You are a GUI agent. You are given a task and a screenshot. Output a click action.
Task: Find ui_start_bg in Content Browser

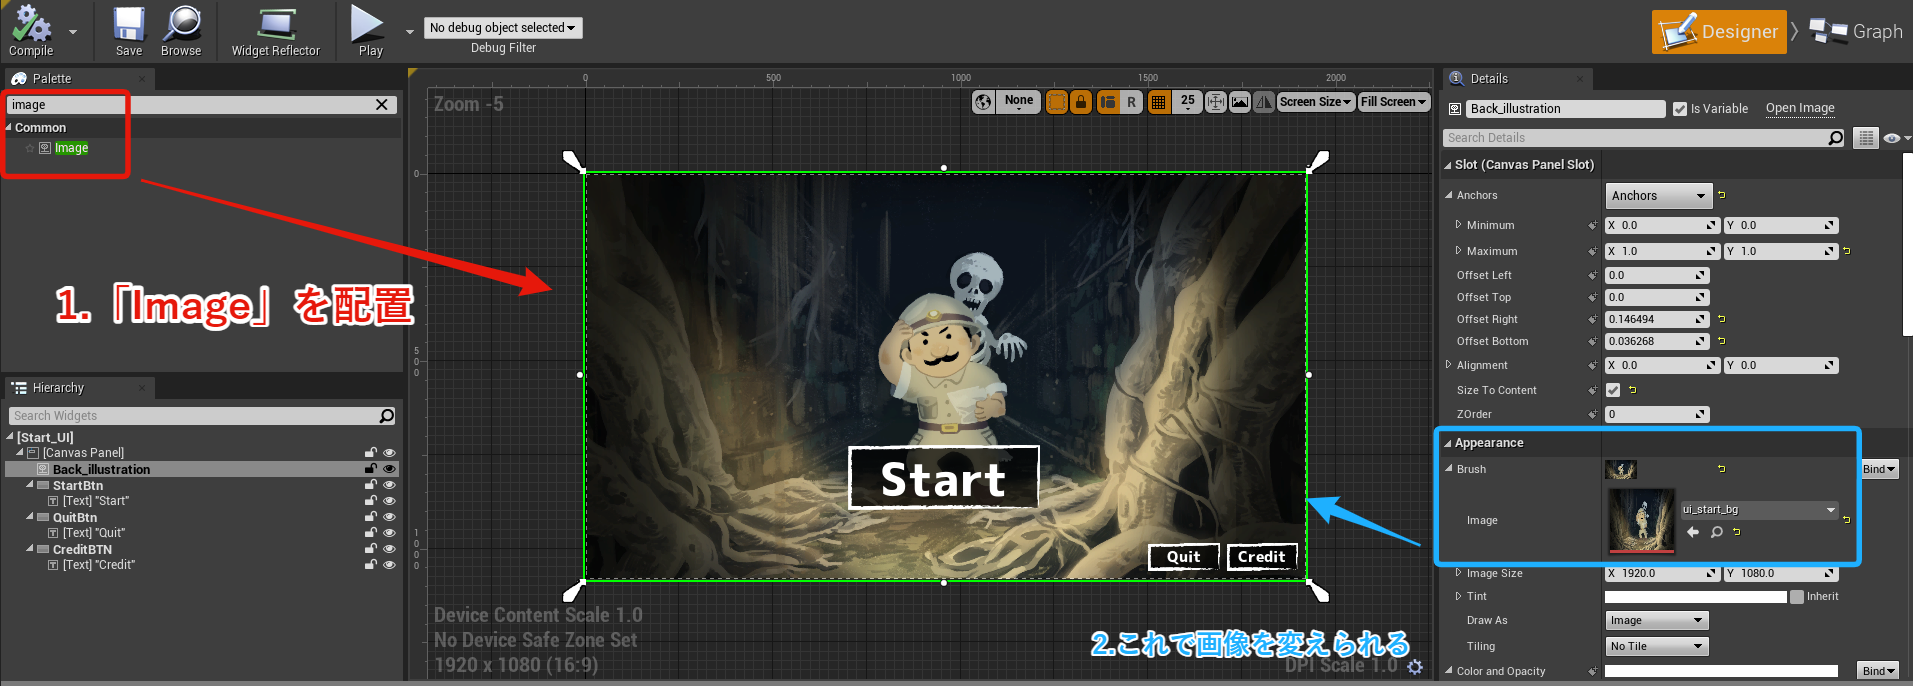(x=1716, y=532)
